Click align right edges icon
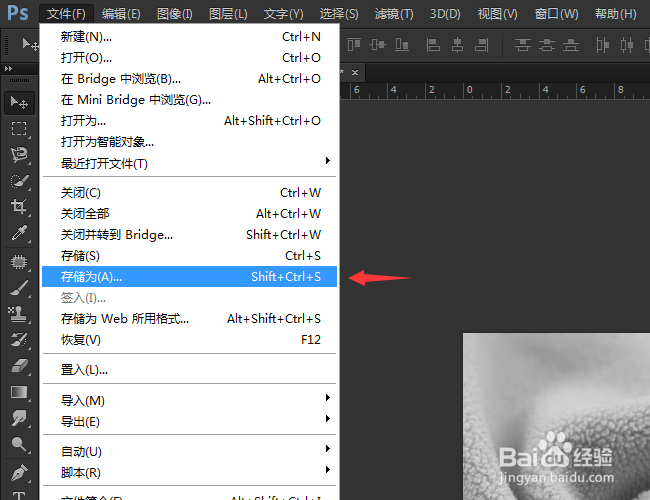 tap(481, 44)
